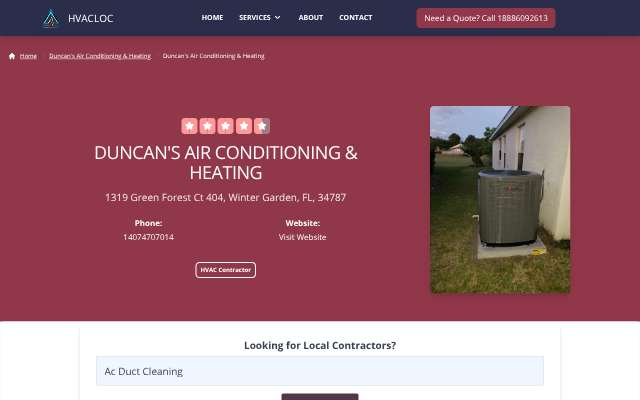640x400 pixels.
Task: Expand the Services dropdown chevron
Action: click(278, 18)
